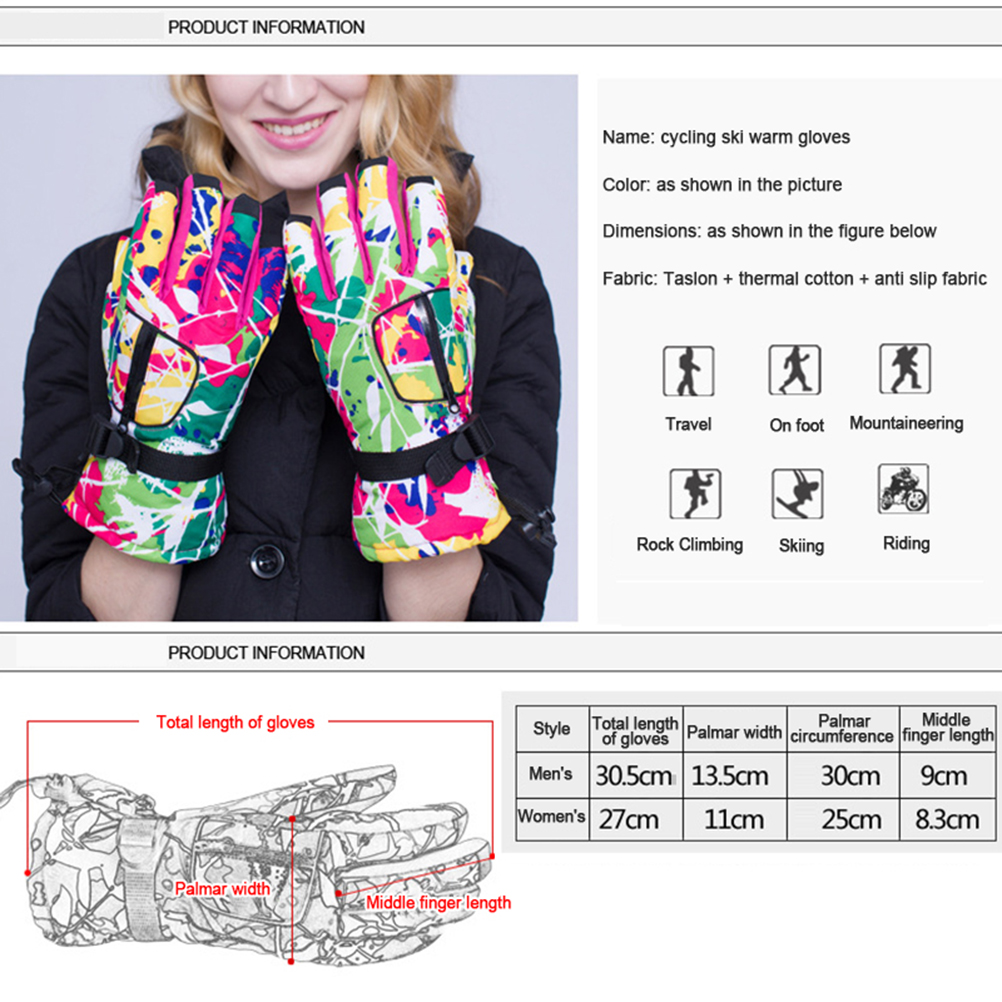Click the red Total length of gloves label
Viewport: 1002px width, 1002px height.
(x=235, y=722)
